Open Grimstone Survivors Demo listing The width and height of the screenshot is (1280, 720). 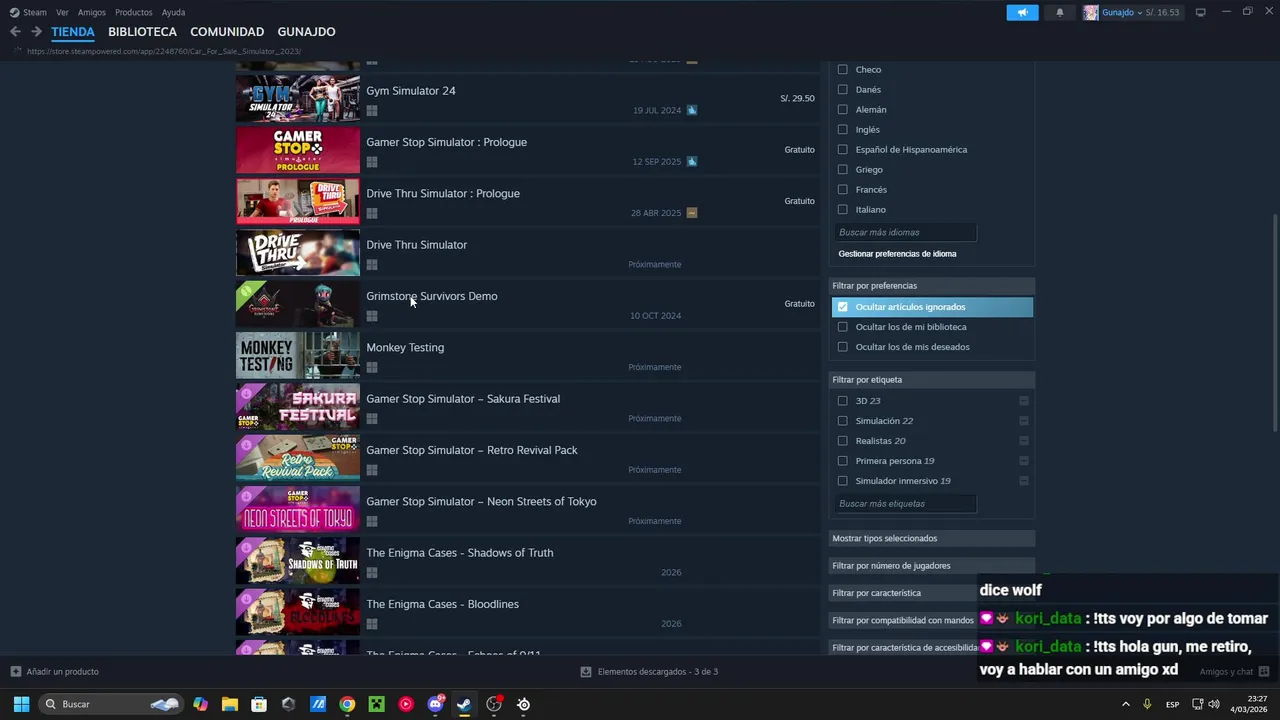coord(528,304)
